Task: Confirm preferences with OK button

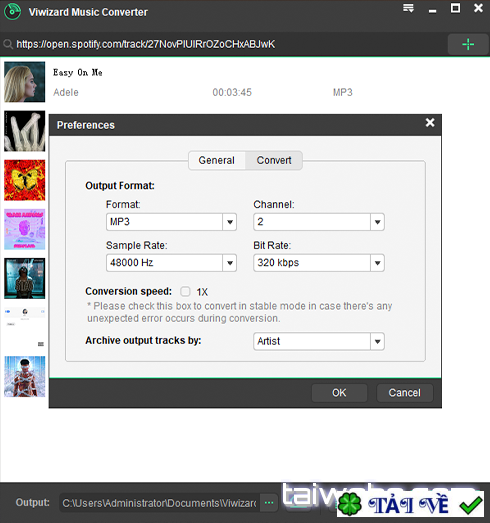Action: coord(339,393)
